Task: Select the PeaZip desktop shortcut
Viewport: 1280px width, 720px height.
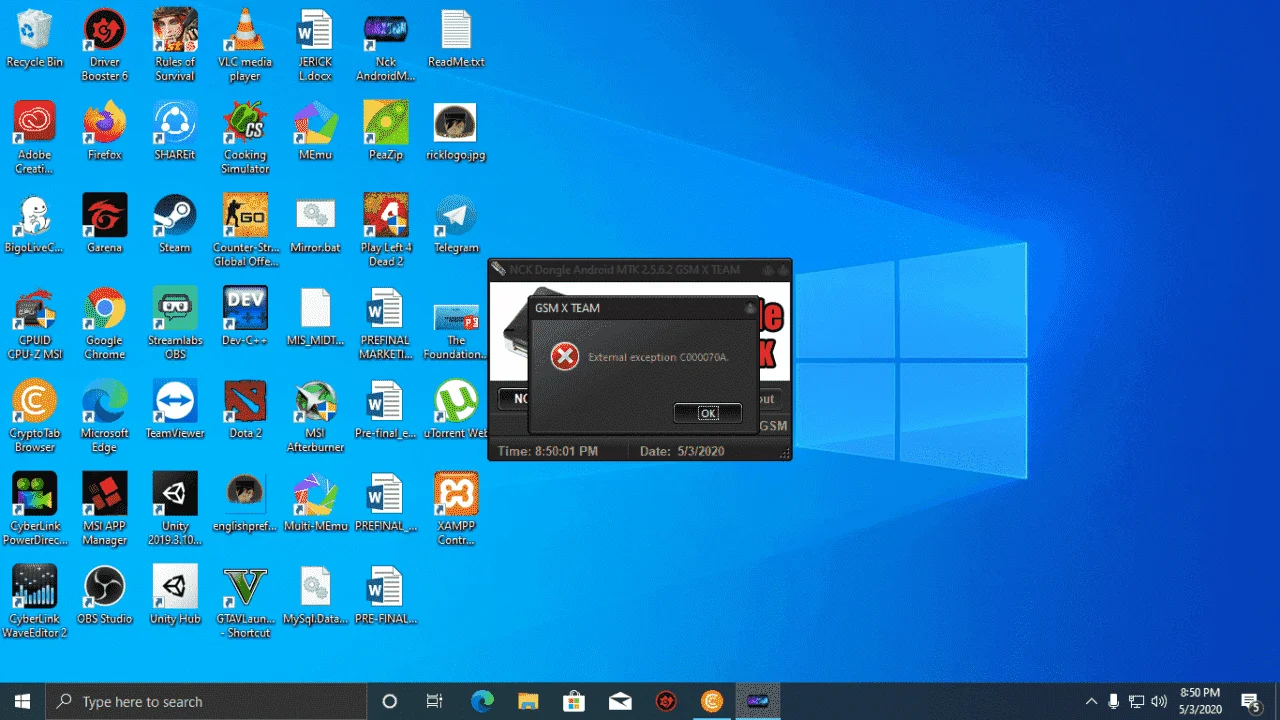Action: coord(385,132)
